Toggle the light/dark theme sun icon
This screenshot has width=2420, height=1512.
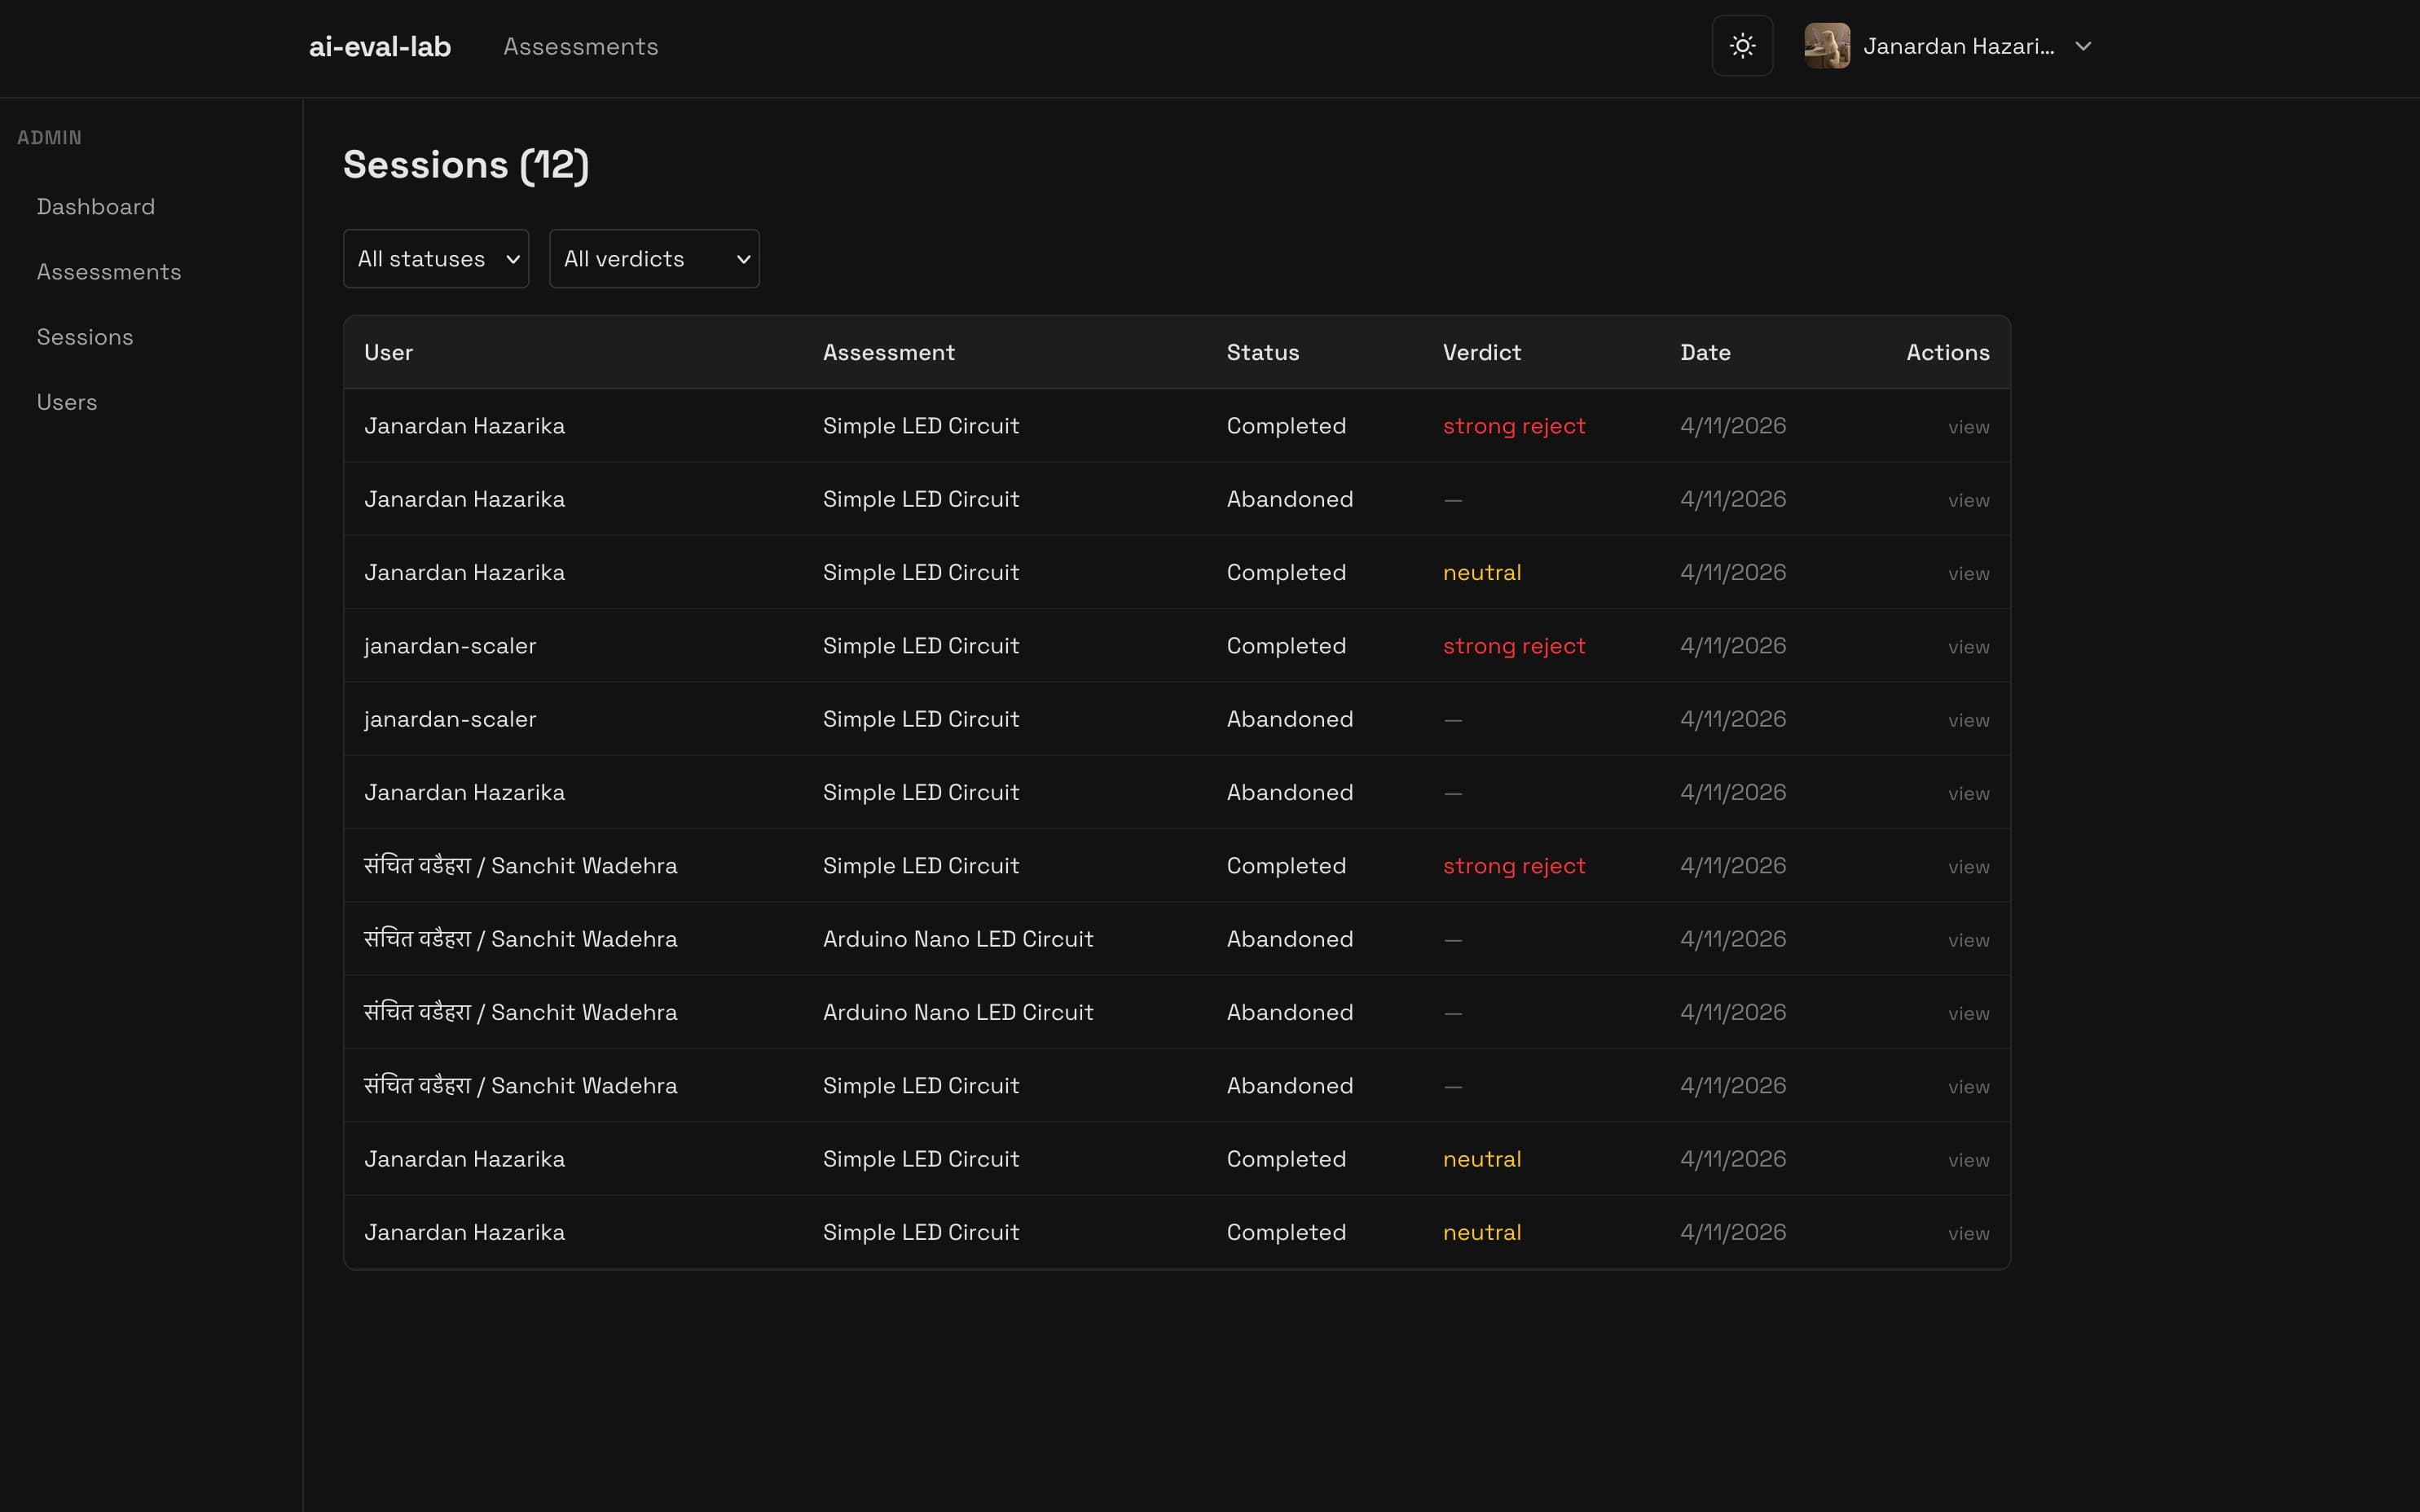coord(1742,46)
